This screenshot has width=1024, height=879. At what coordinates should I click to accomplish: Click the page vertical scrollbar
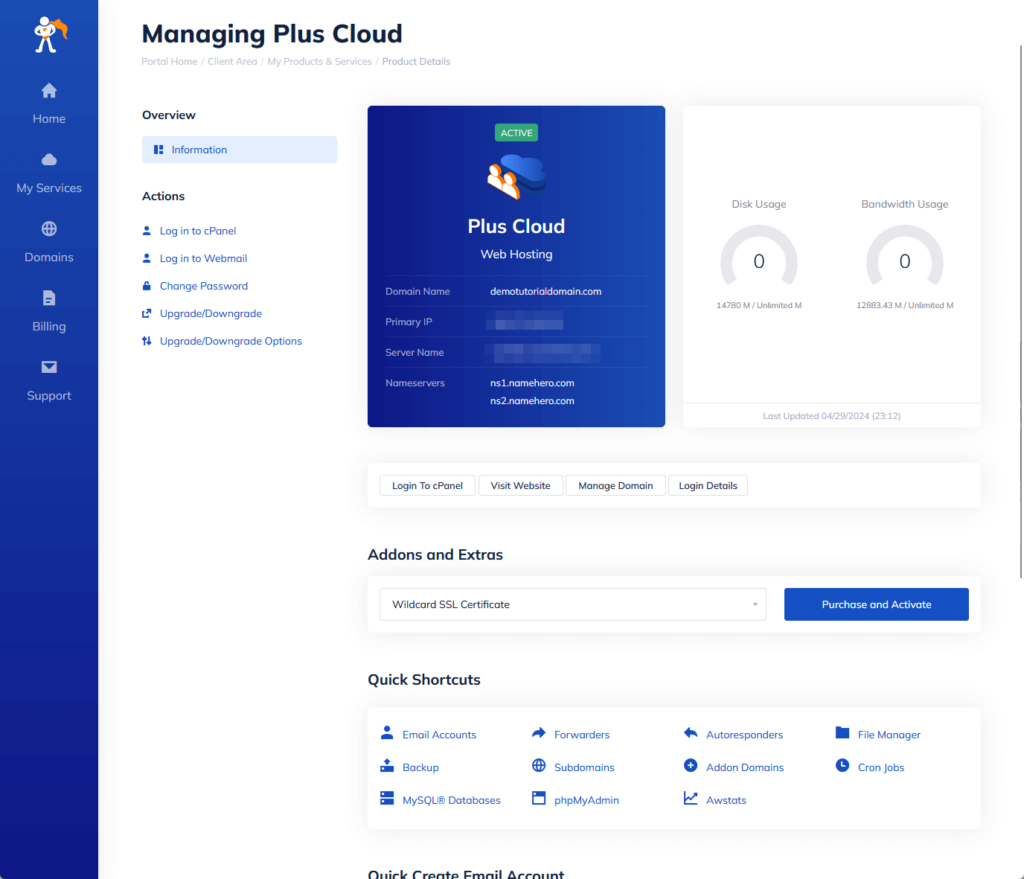click(x=1021, y=312)
